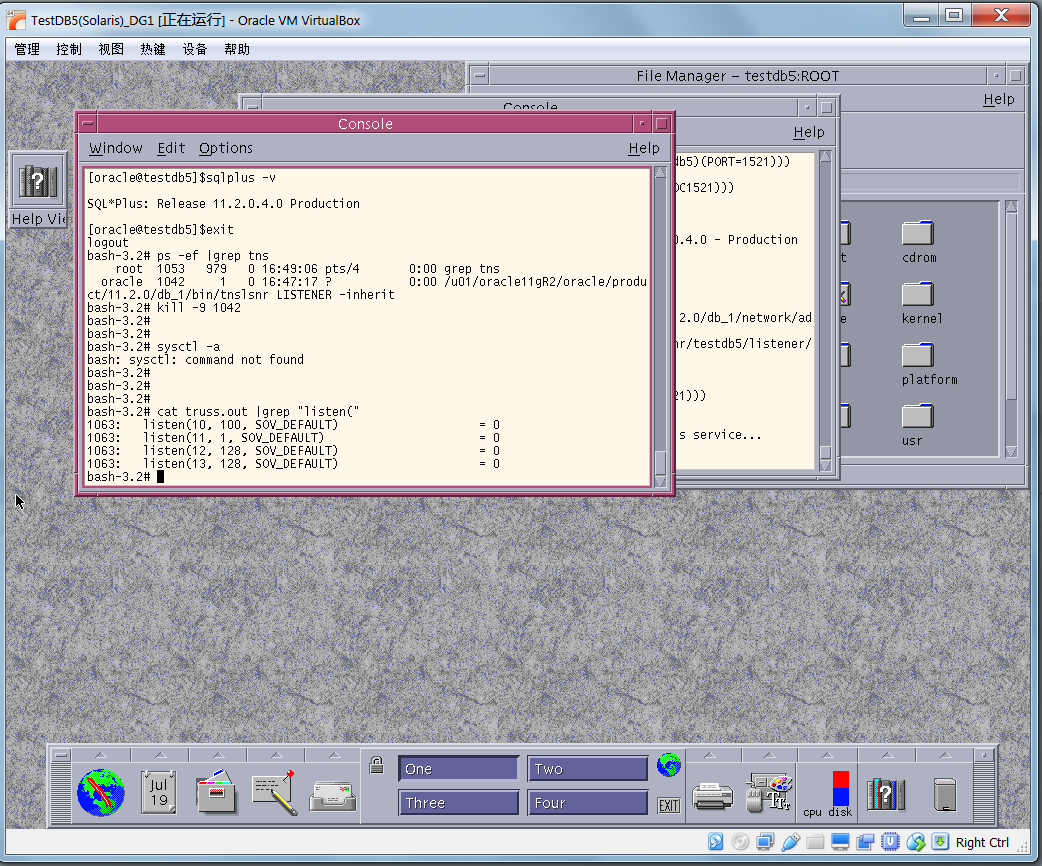The height and width of the screenshot is (866, 1042).
Task: Switch to workspace One
Action: pyautogui.click(x=458, y=769)
